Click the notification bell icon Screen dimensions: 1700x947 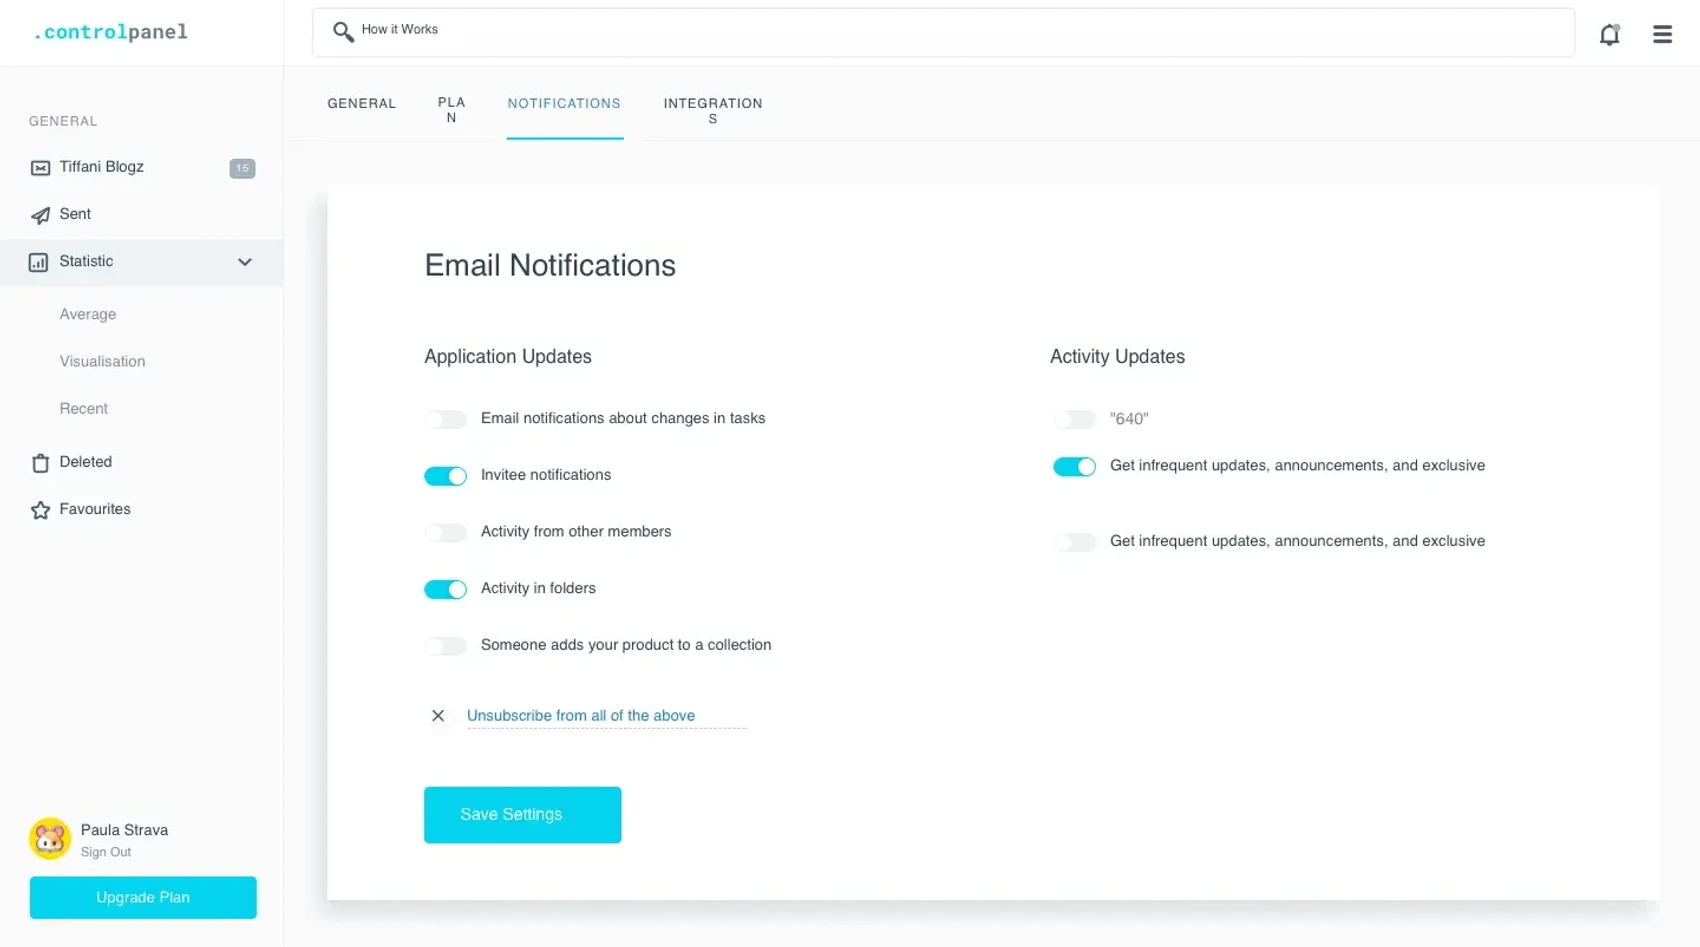click(x=1609, y=35)
